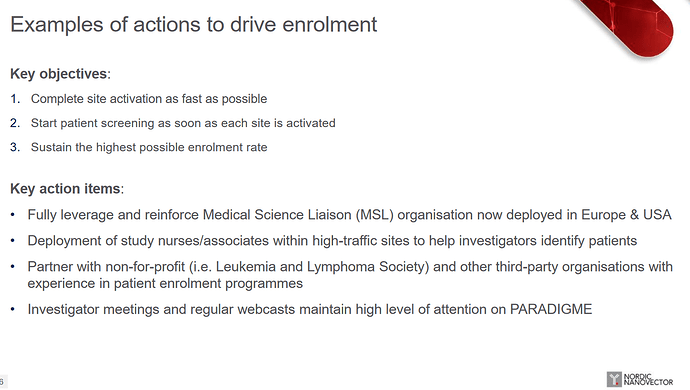Click the Nordic Nanovector logo icon
This screenshot has width=690, height=390.
coord(614,379)
